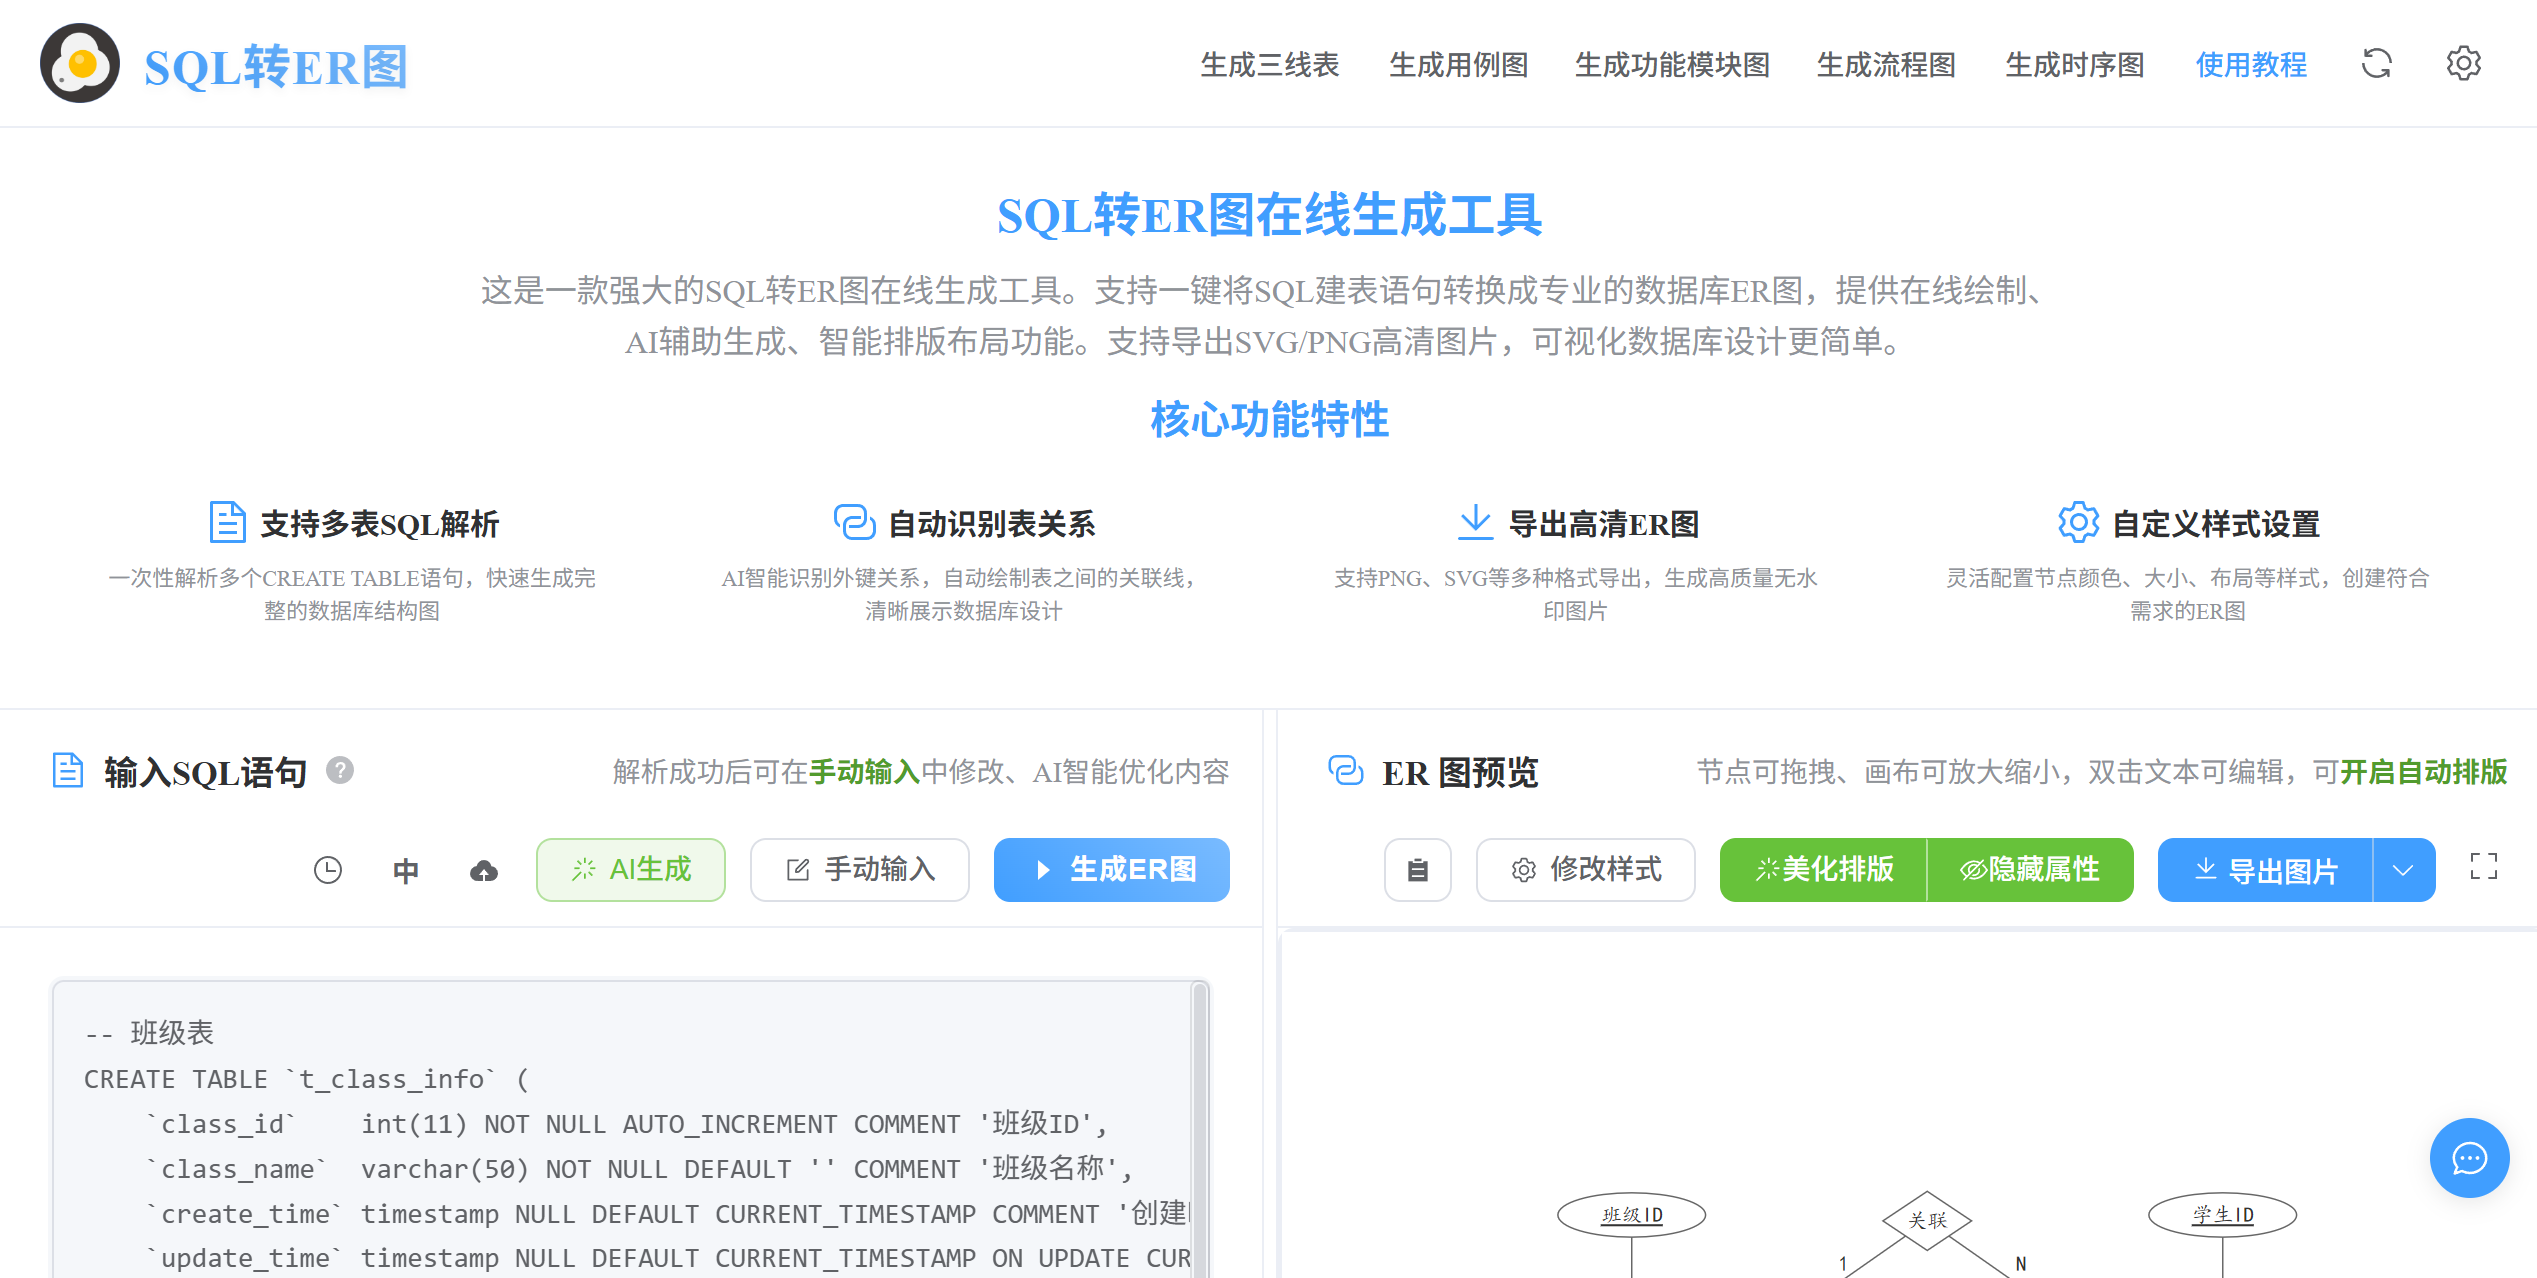
Task: View SQL input help via the question mark icon
Action: pos(340,771)
